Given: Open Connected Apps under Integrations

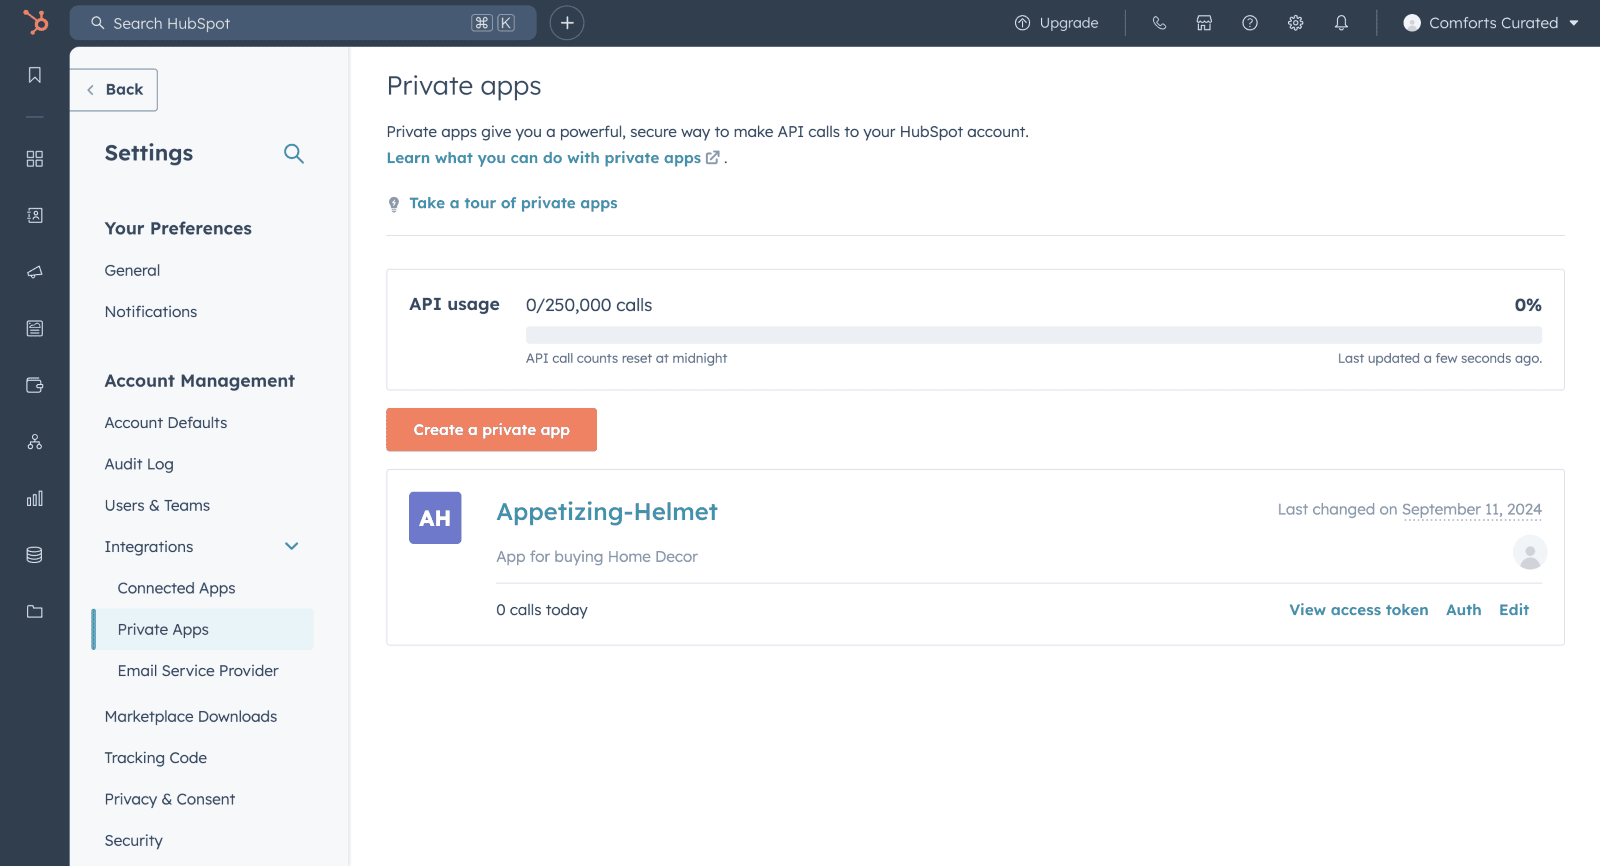Looking at the screenshot, I should [x=176, y=588].
